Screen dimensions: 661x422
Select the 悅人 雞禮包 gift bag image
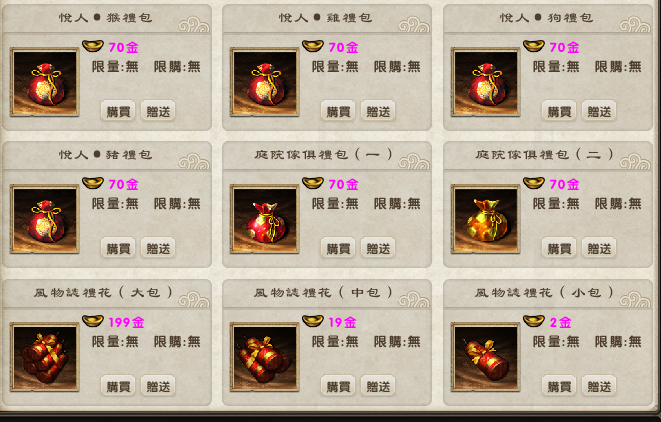click(x=265, y=82)
